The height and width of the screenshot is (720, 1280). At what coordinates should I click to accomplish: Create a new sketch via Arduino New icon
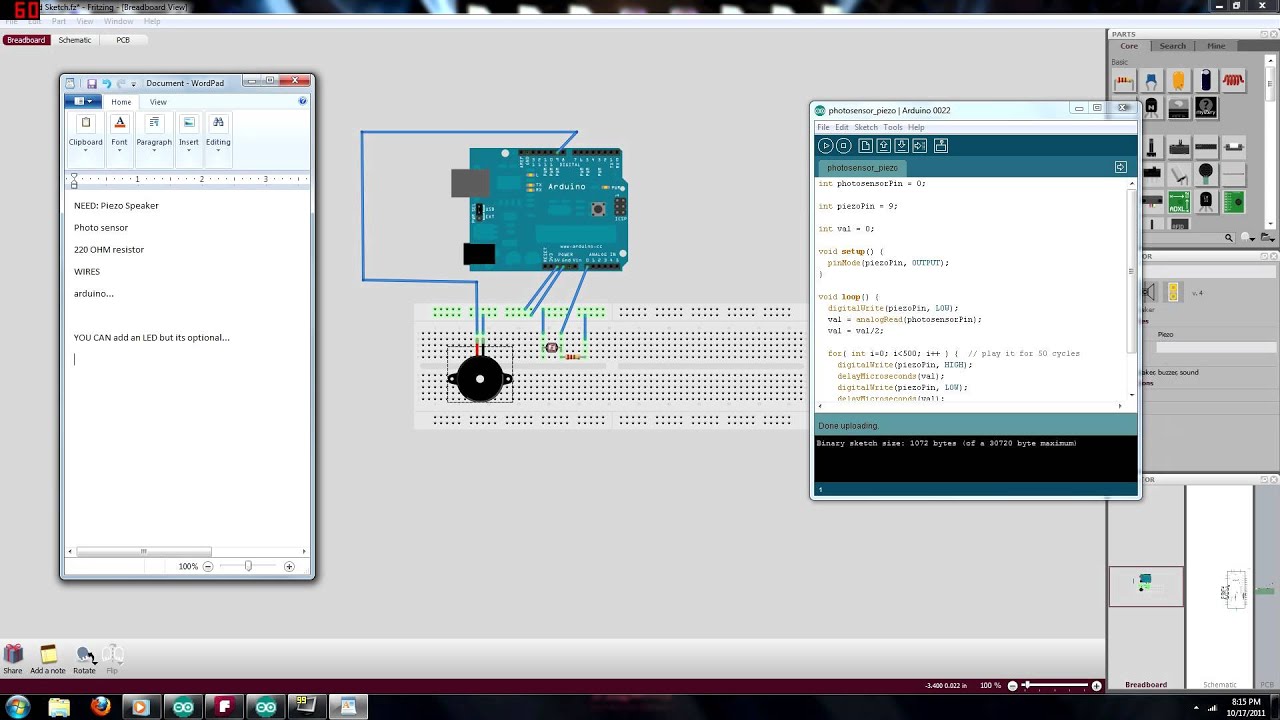866,146
